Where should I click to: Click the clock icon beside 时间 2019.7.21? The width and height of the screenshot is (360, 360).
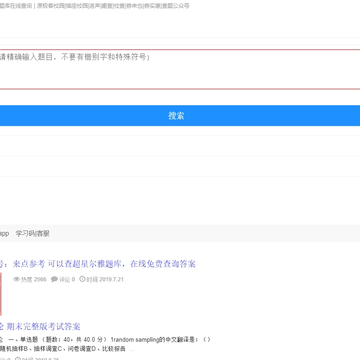click(x=82, y=279)
